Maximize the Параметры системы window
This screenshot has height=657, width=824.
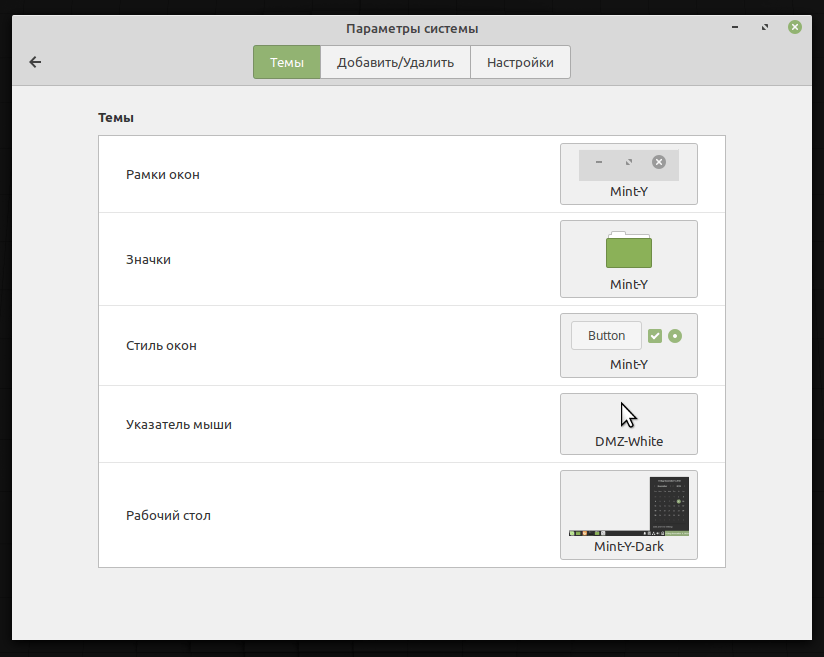coord(765,27)
